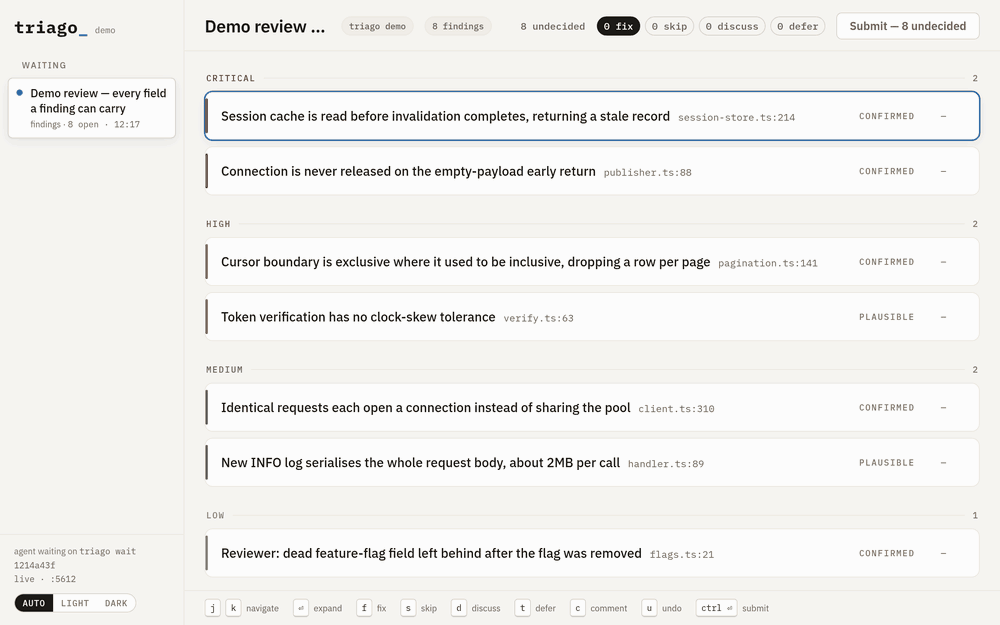This screenshot has width=1000, height=625.
Task: Click the triago_ logo
Action: (50, 27)
